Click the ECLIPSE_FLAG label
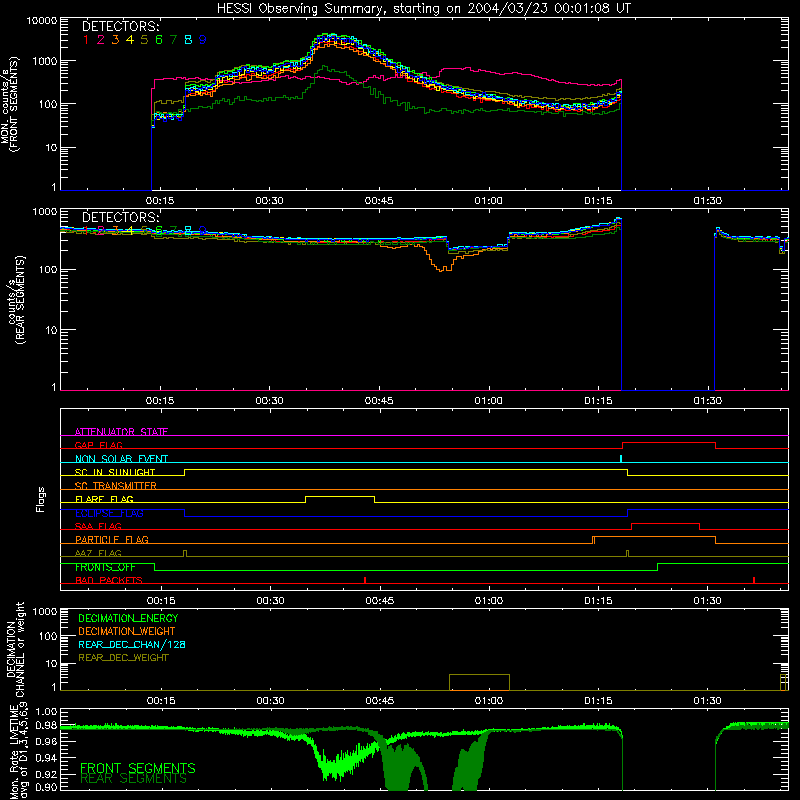Viewport: 800px width, 800px height. click(109, 513)
